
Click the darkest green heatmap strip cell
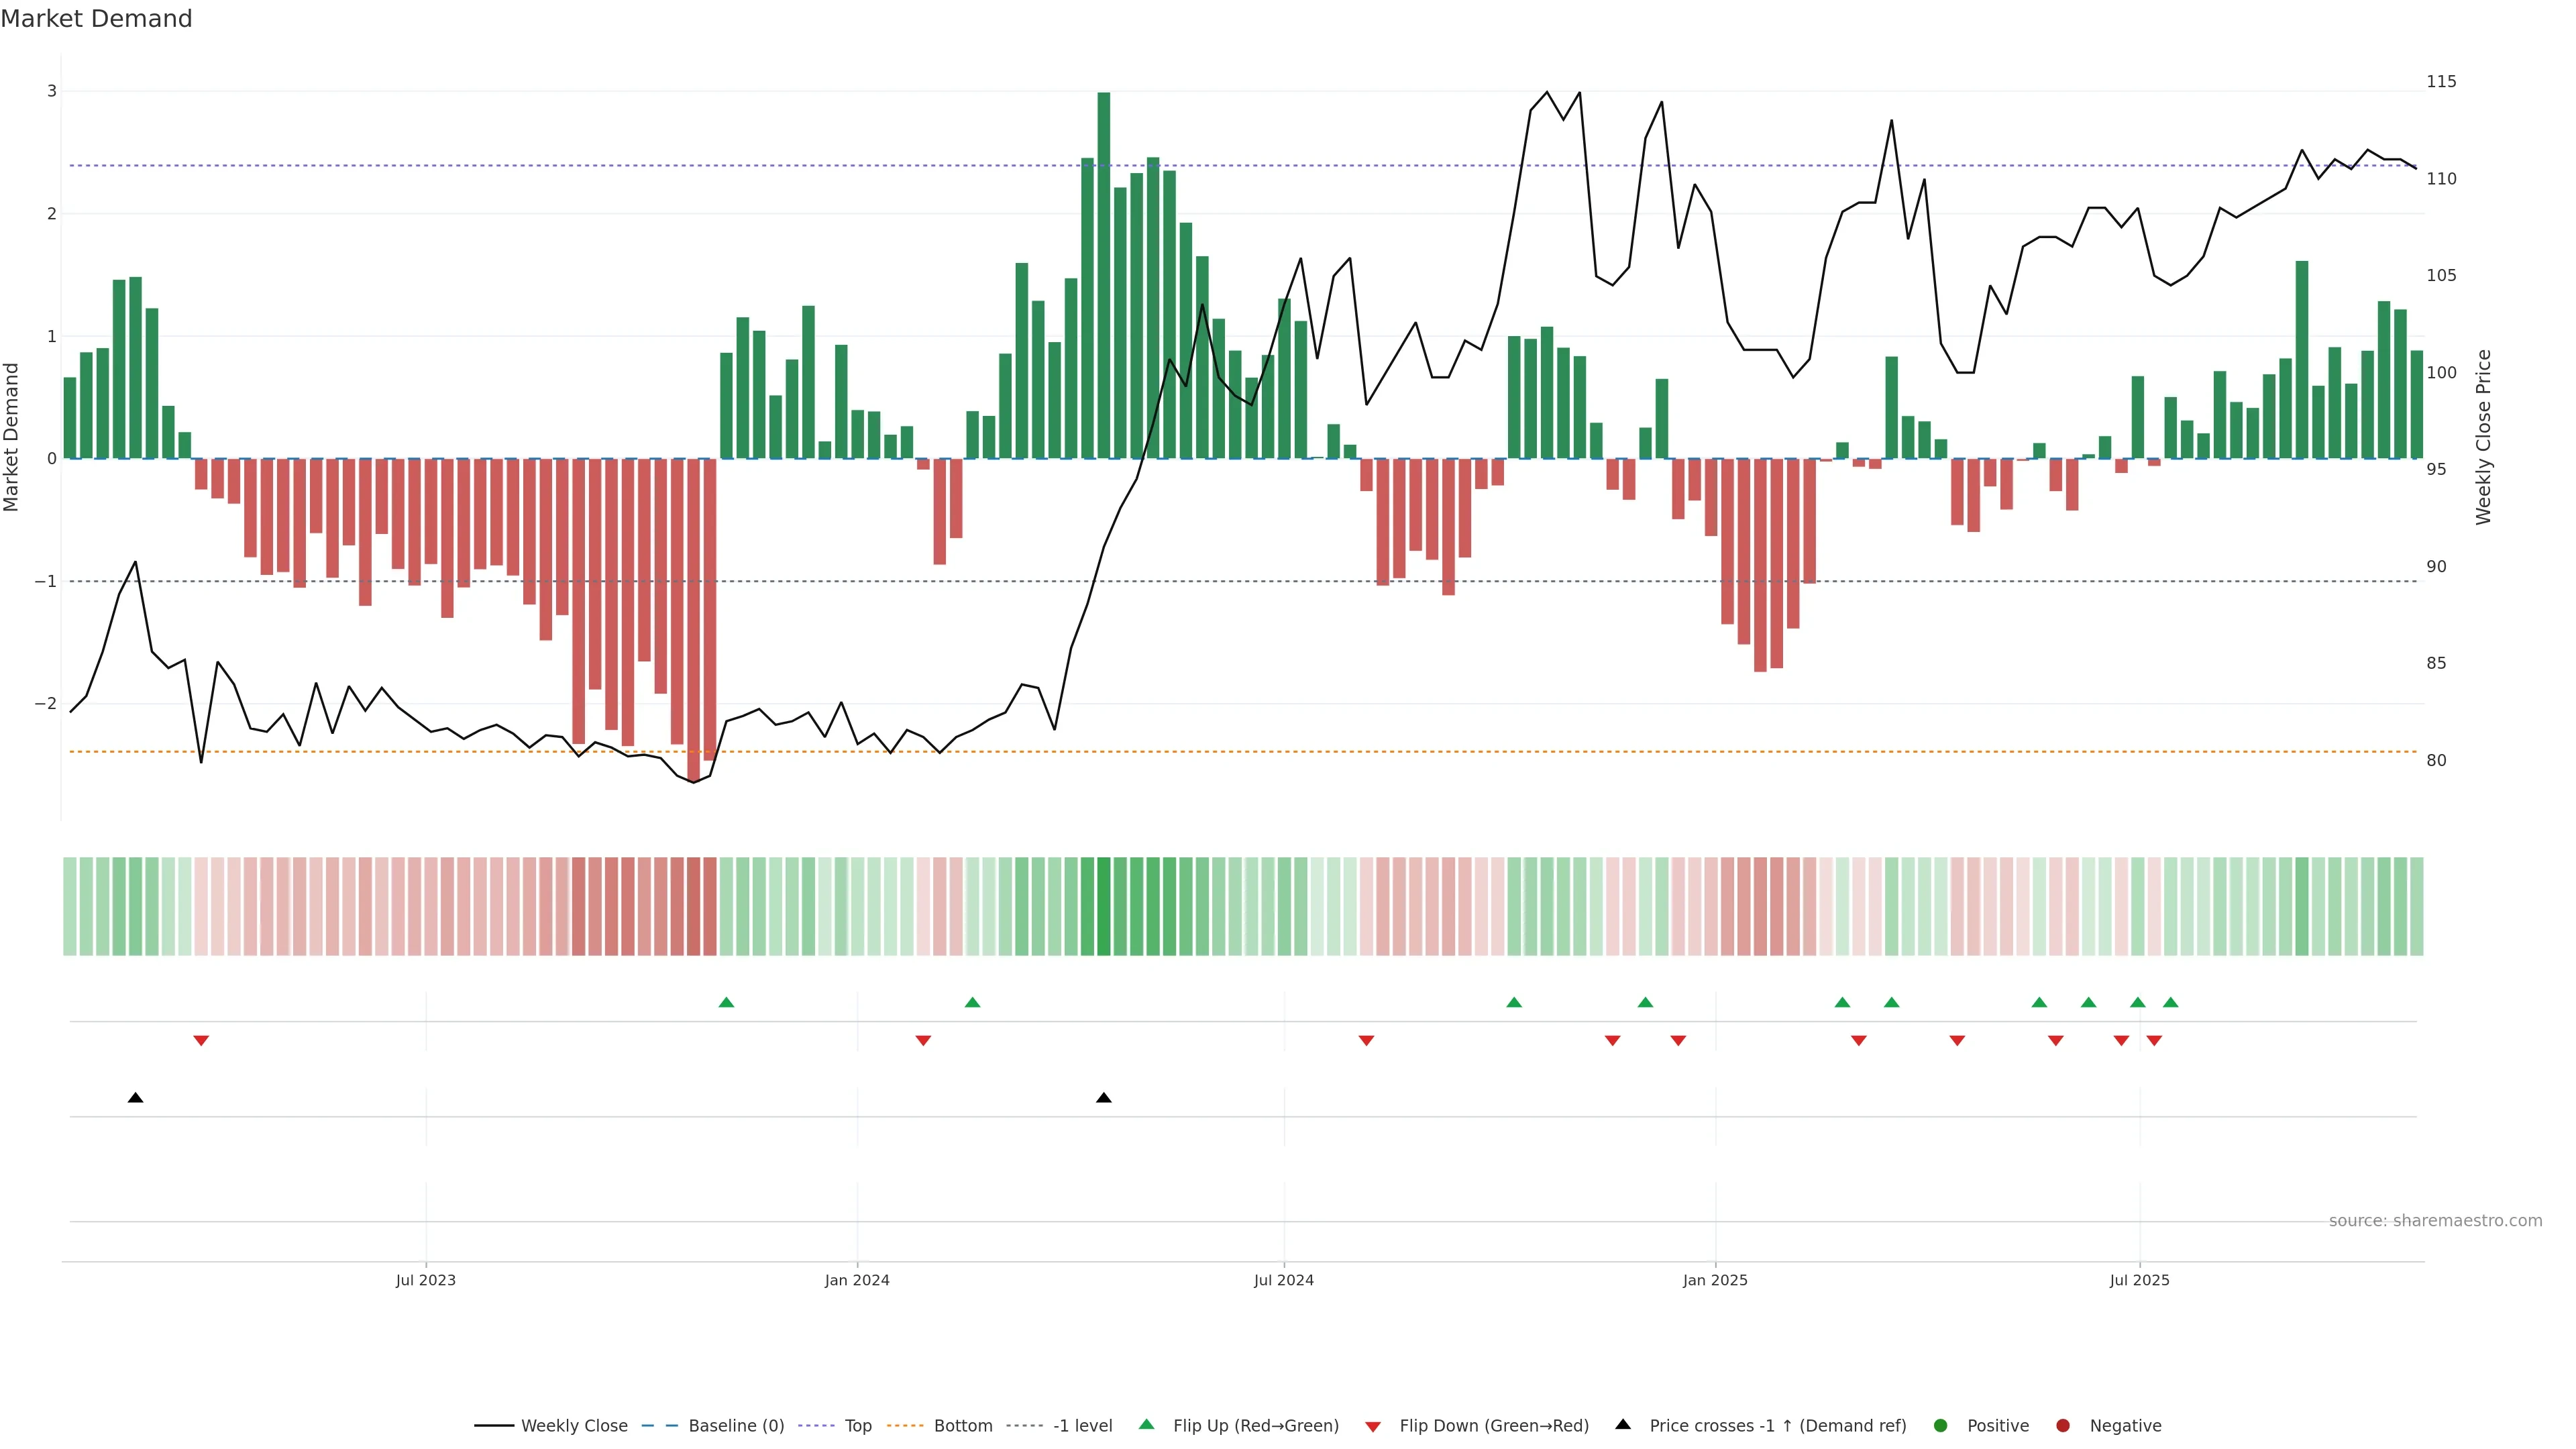pos(1104,906)
